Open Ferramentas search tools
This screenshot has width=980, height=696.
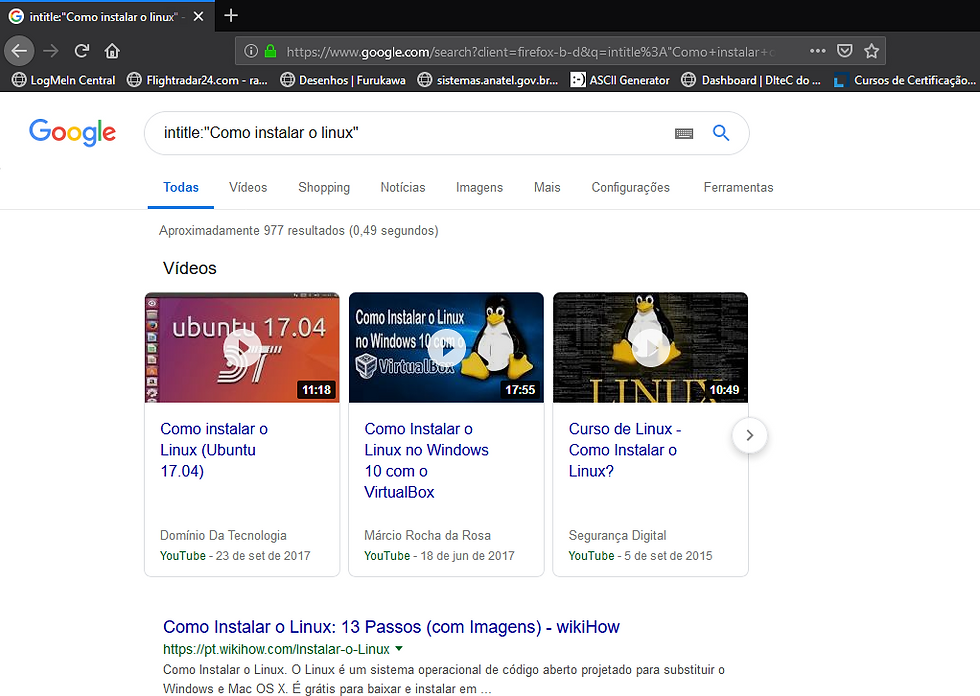point(738,187)
